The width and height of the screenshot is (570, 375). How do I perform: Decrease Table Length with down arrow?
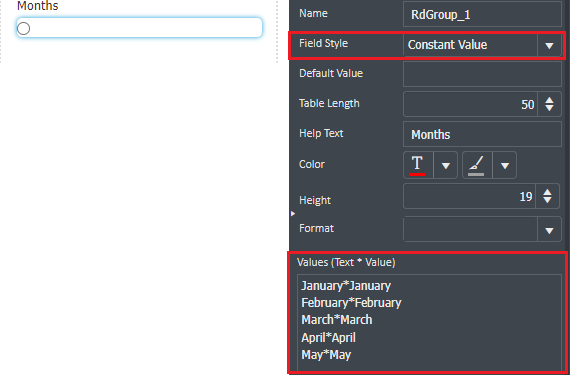(x=549, y=108)
